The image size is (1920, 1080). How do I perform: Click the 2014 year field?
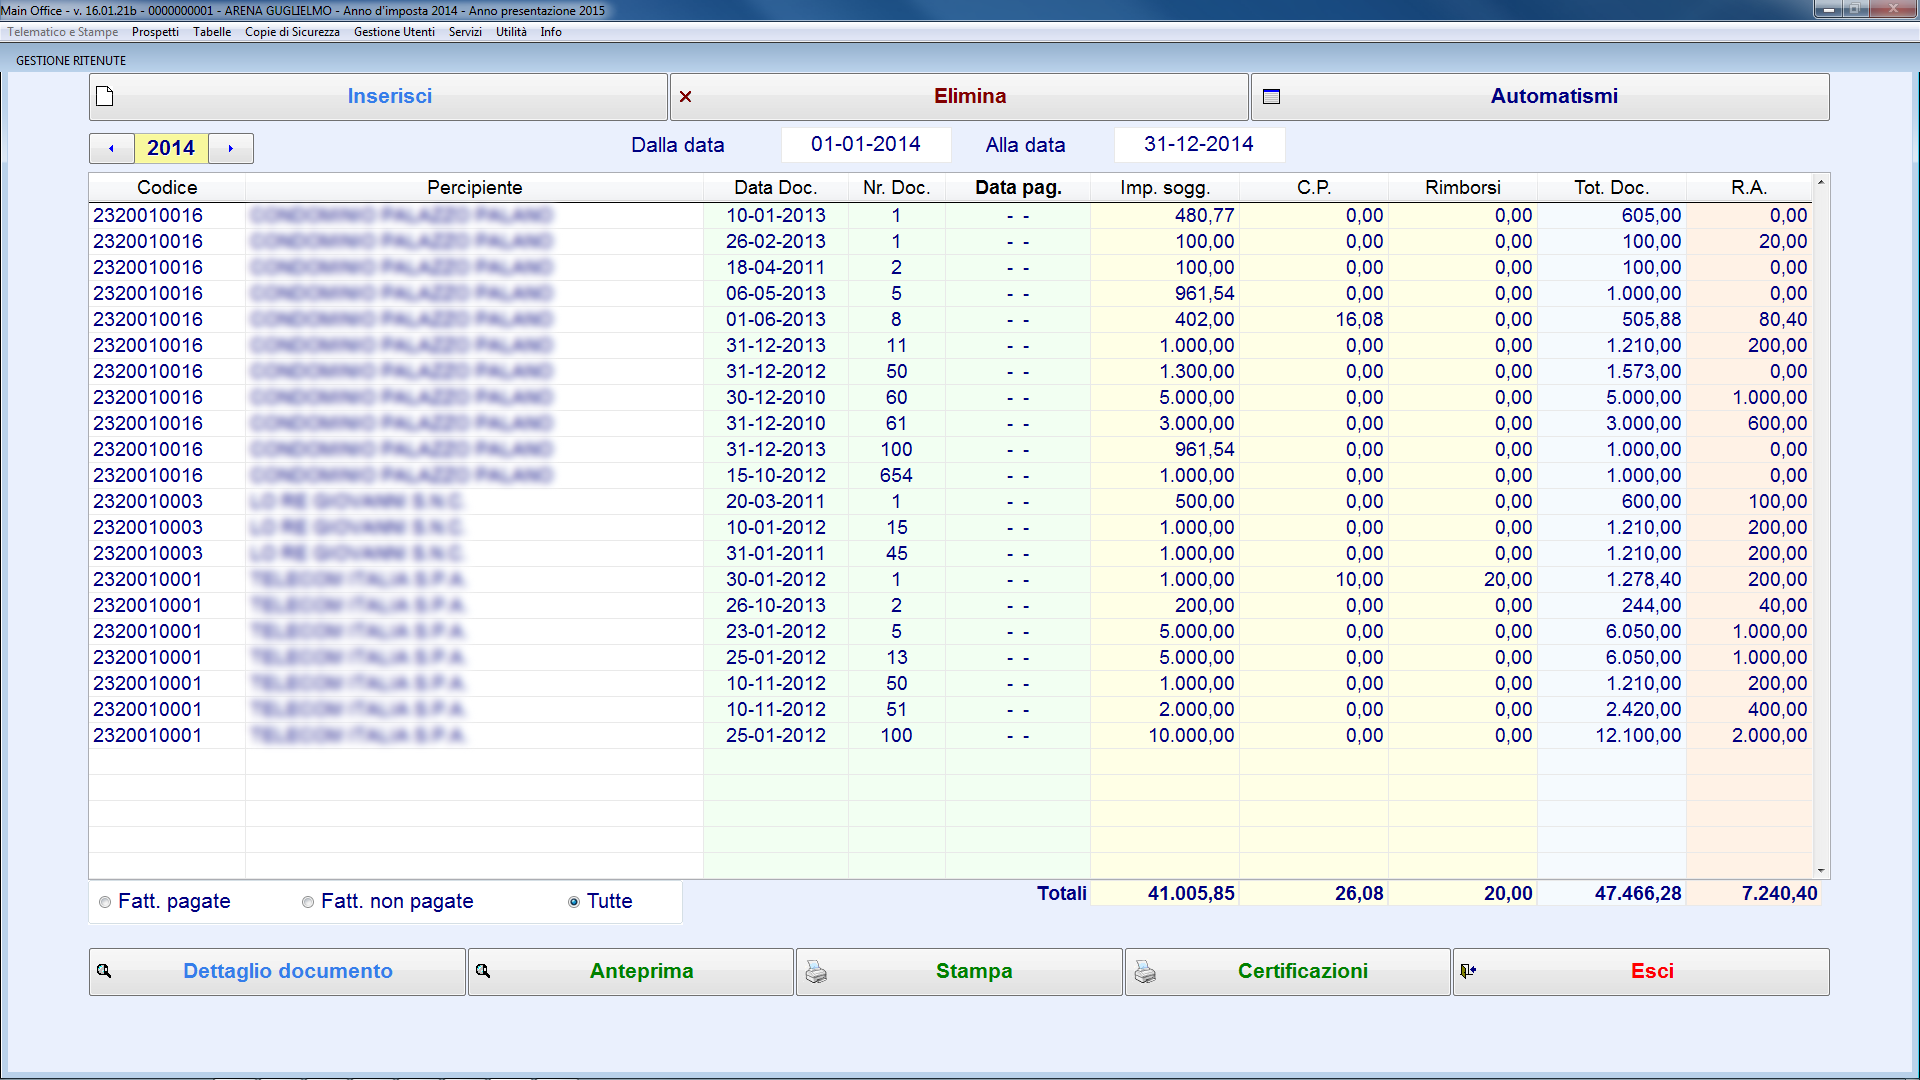[x=171, y=148]
